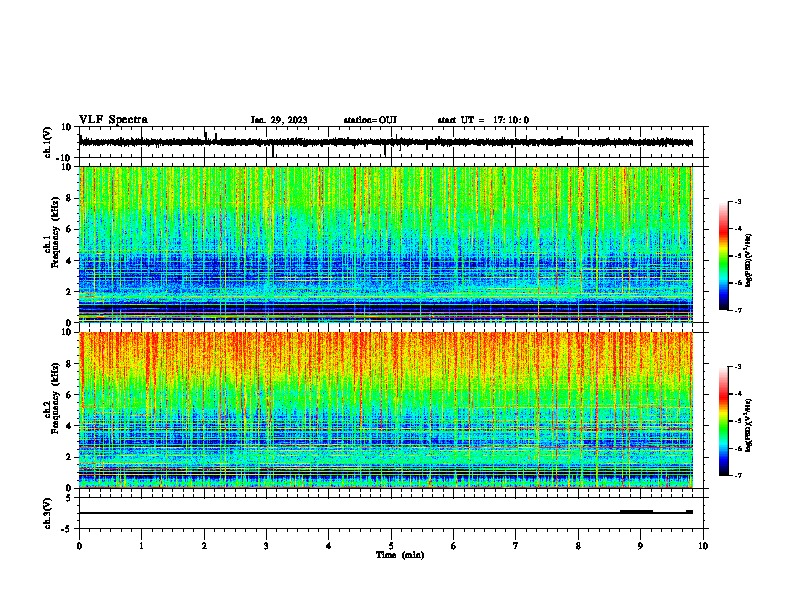Click the "station=OUI" header label
The height and width of the screenshot is (612, 792).
(x=370, y=120)
